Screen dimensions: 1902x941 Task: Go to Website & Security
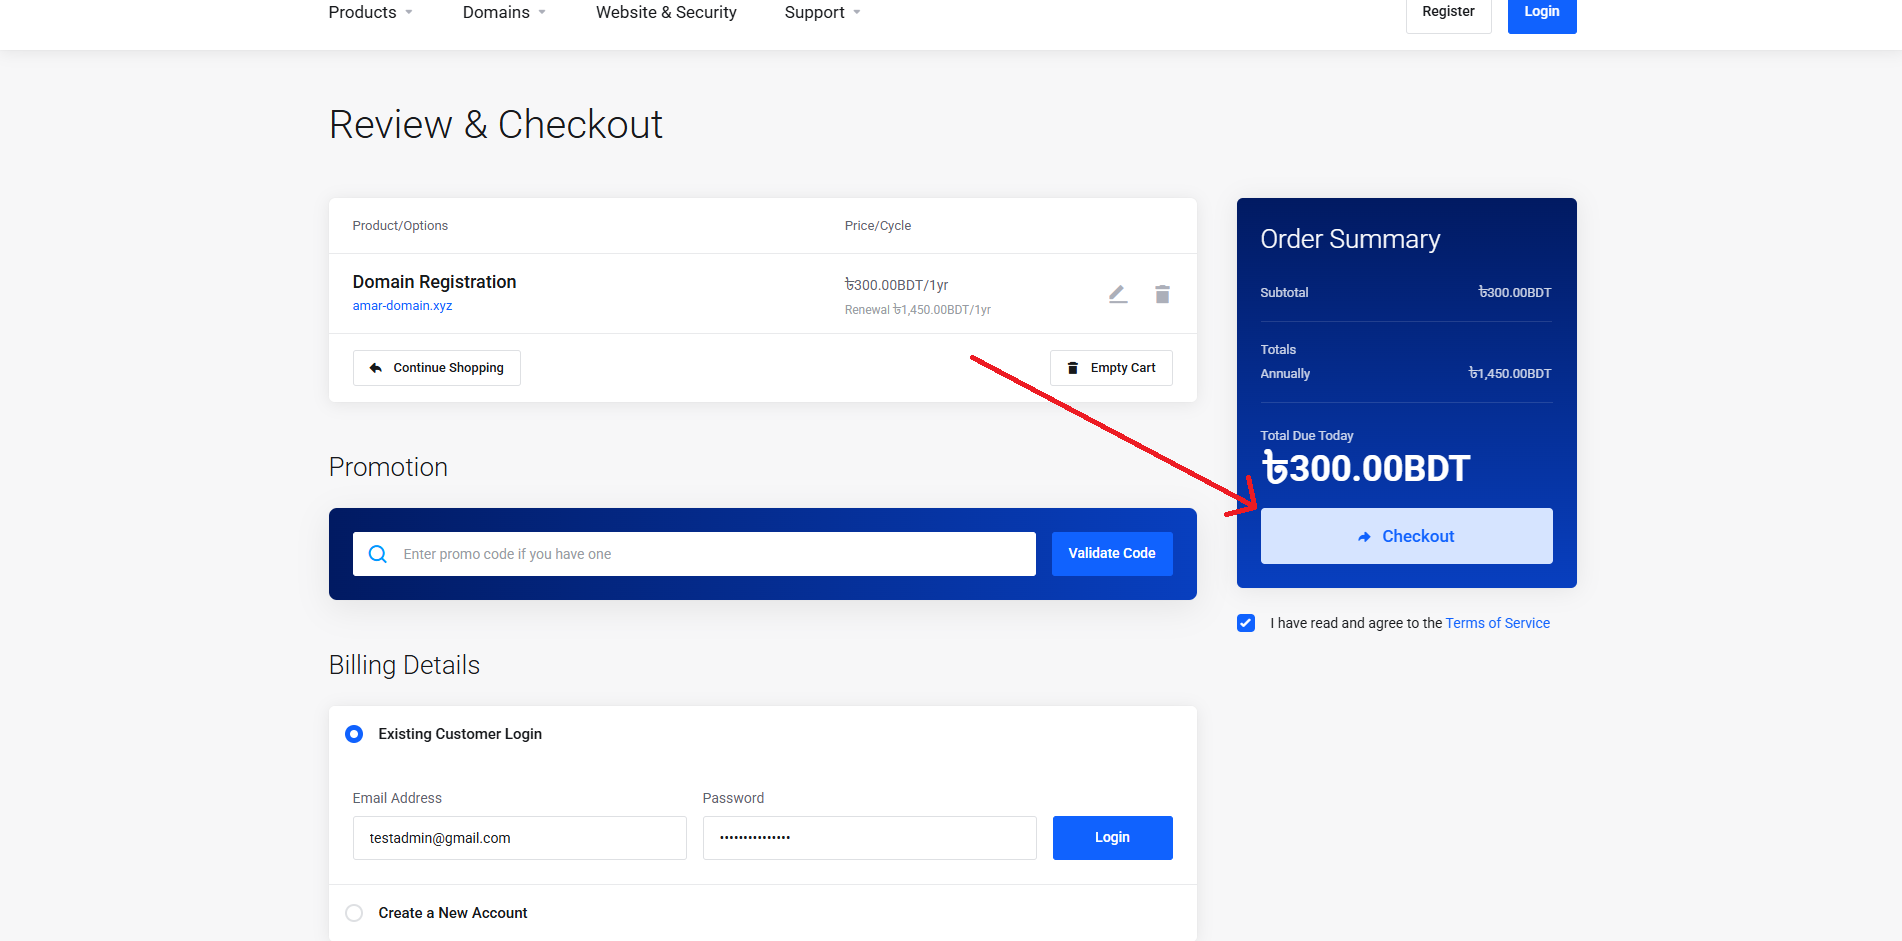pyautogui.click(x=666, y=12)
